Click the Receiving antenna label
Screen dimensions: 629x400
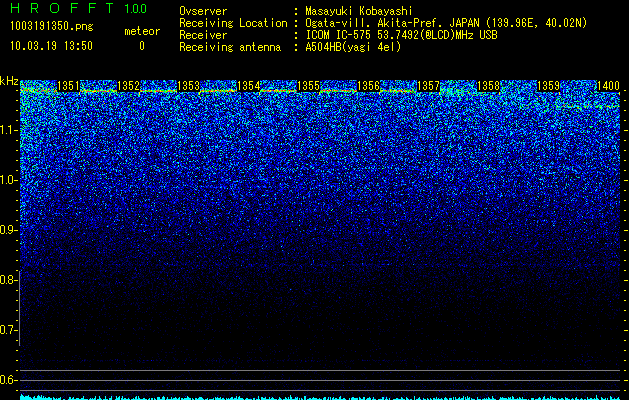point(230,47)
